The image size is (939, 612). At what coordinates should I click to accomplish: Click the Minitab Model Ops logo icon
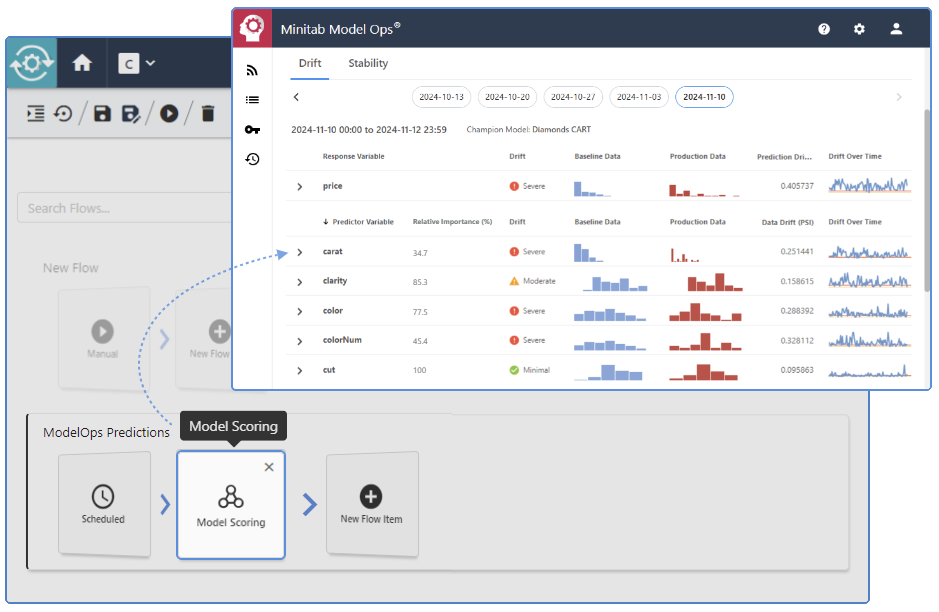click(x=252, y=28)
